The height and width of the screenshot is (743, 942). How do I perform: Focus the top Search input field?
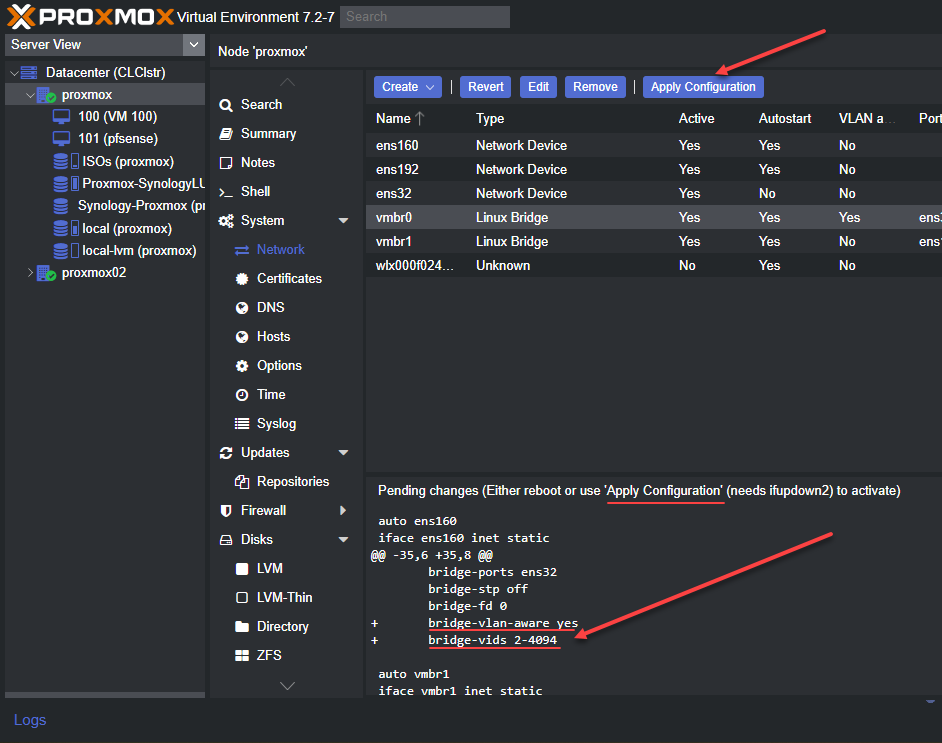425,17
